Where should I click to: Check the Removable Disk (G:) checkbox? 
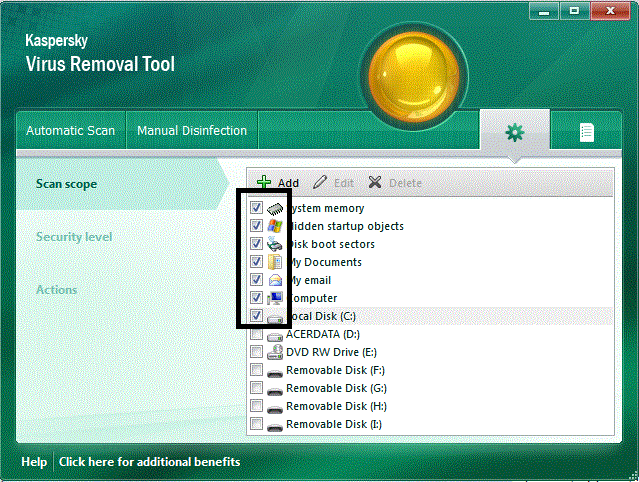point(256,387)
